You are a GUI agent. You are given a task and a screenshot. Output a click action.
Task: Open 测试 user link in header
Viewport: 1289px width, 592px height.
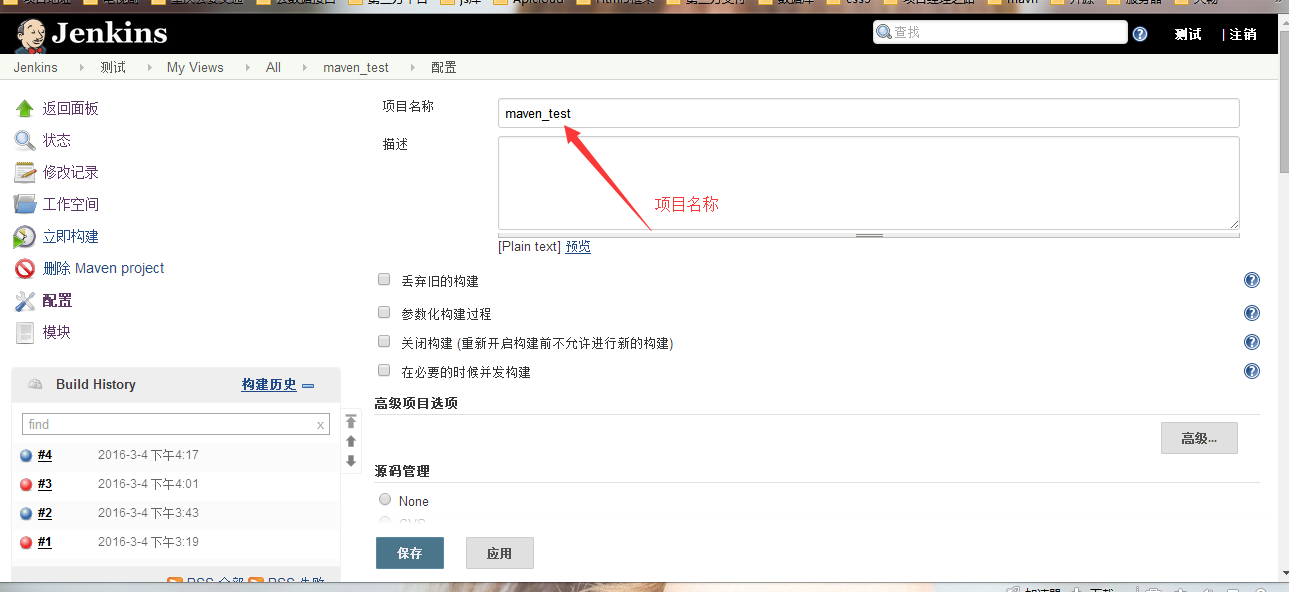point(1188,34)
